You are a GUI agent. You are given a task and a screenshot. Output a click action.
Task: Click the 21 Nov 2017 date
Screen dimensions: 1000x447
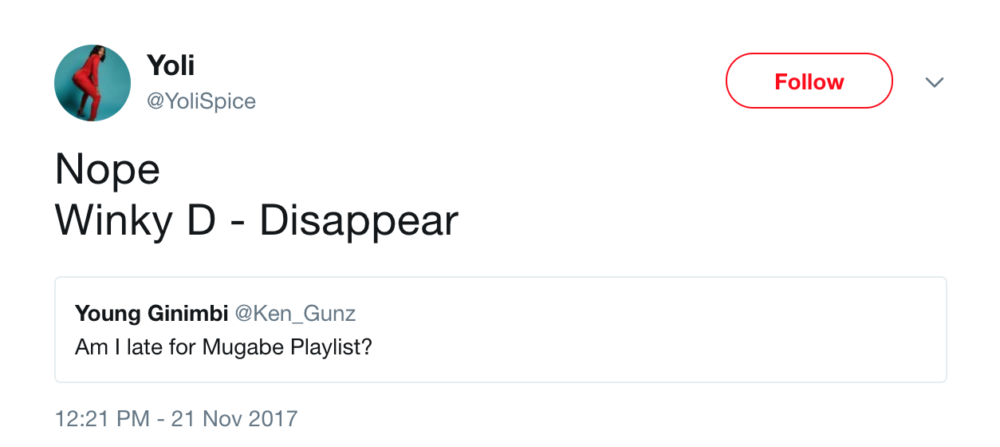pyautogui.click(x=236, y=418)
